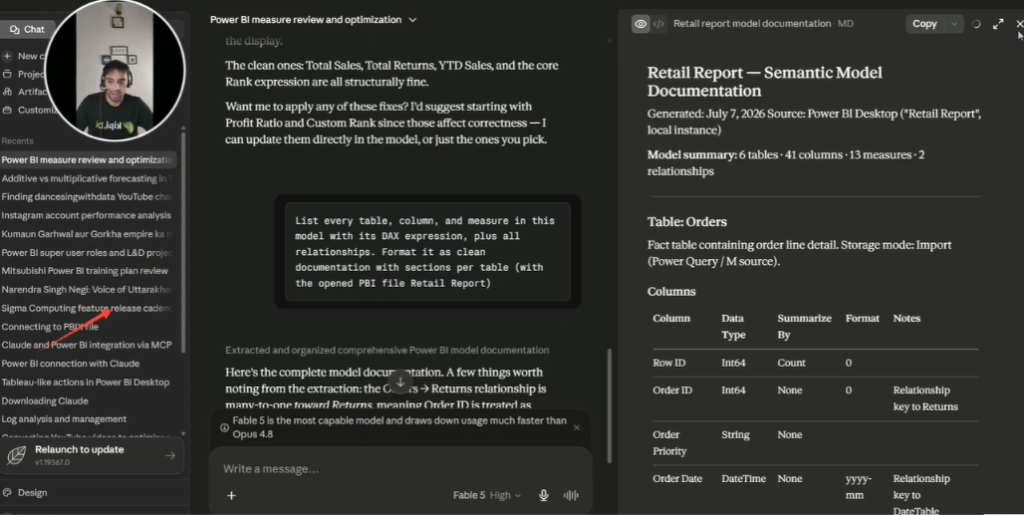Click the scroll-to-bottom arrow button
Viewport: 1024px width, 515px height.
[x=400, y=382]
